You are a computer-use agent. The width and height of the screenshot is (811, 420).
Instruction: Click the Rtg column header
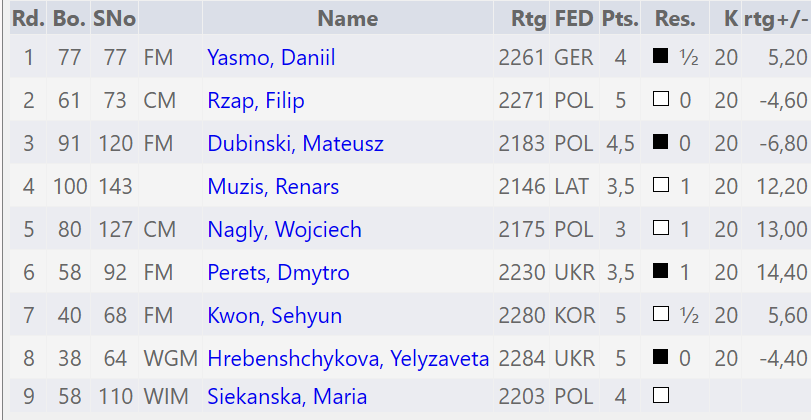(x=529, y=19)
